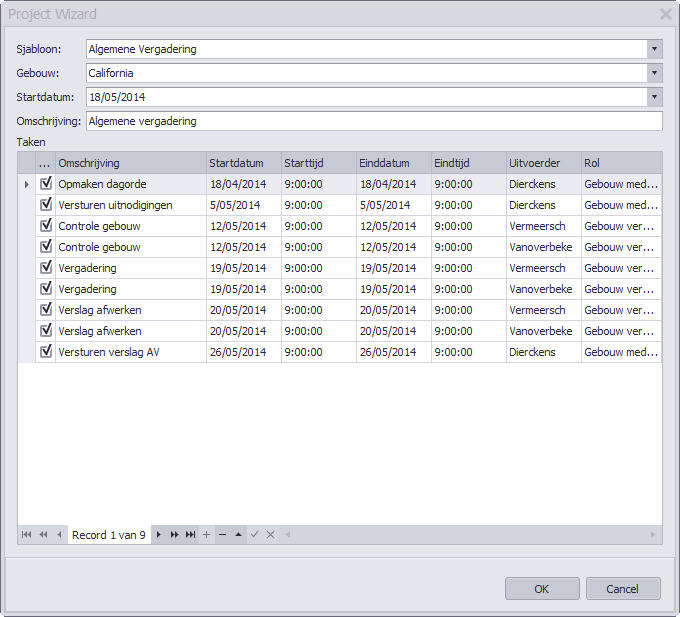
Task: Go to first record in navigator
Action: pos(26,535)
